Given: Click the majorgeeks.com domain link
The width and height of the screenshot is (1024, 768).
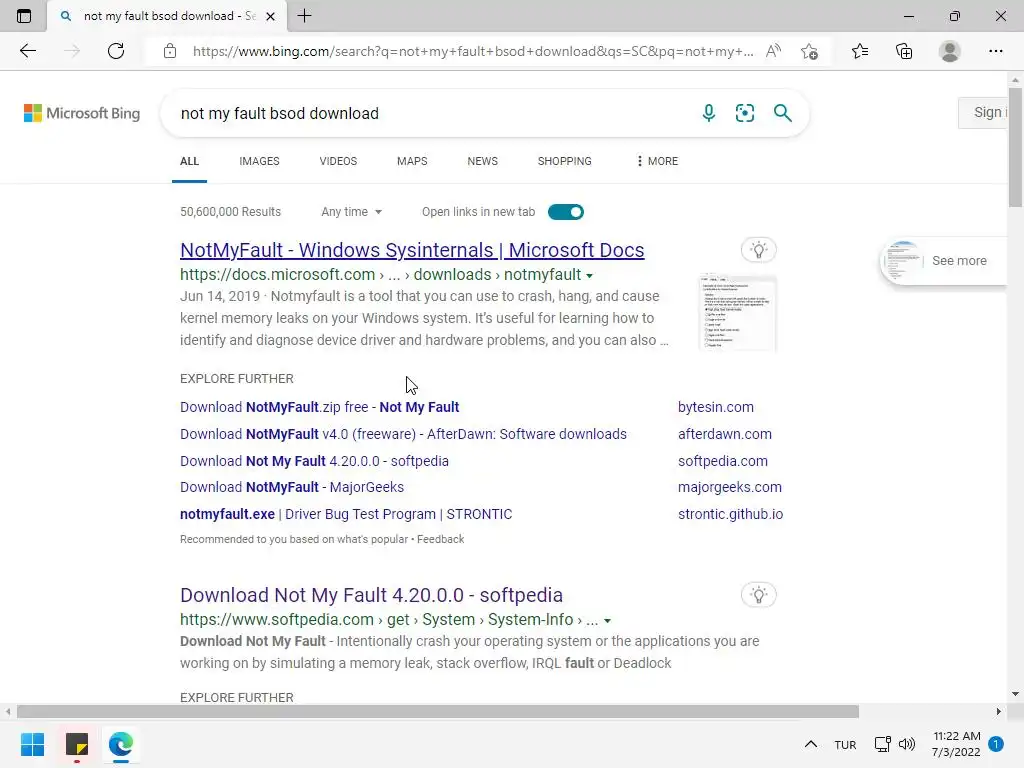Looking at the screenshot, I should 729,487.
